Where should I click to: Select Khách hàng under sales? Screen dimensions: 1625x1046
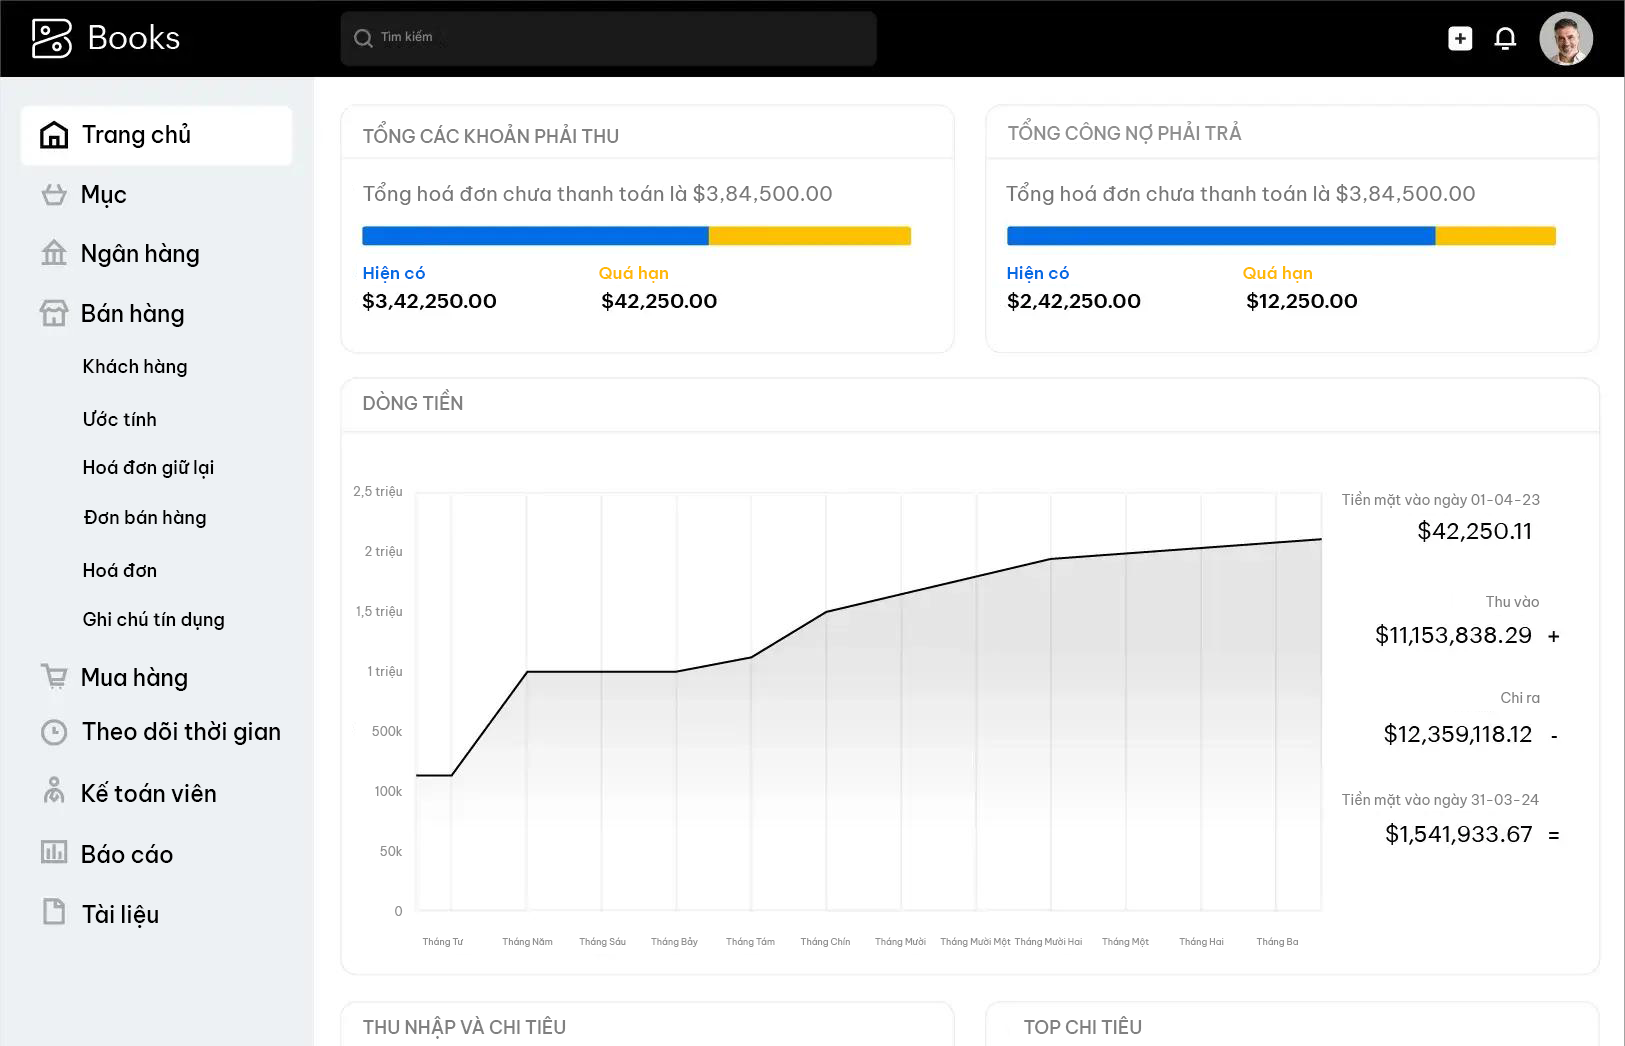[x=135, y=367]
